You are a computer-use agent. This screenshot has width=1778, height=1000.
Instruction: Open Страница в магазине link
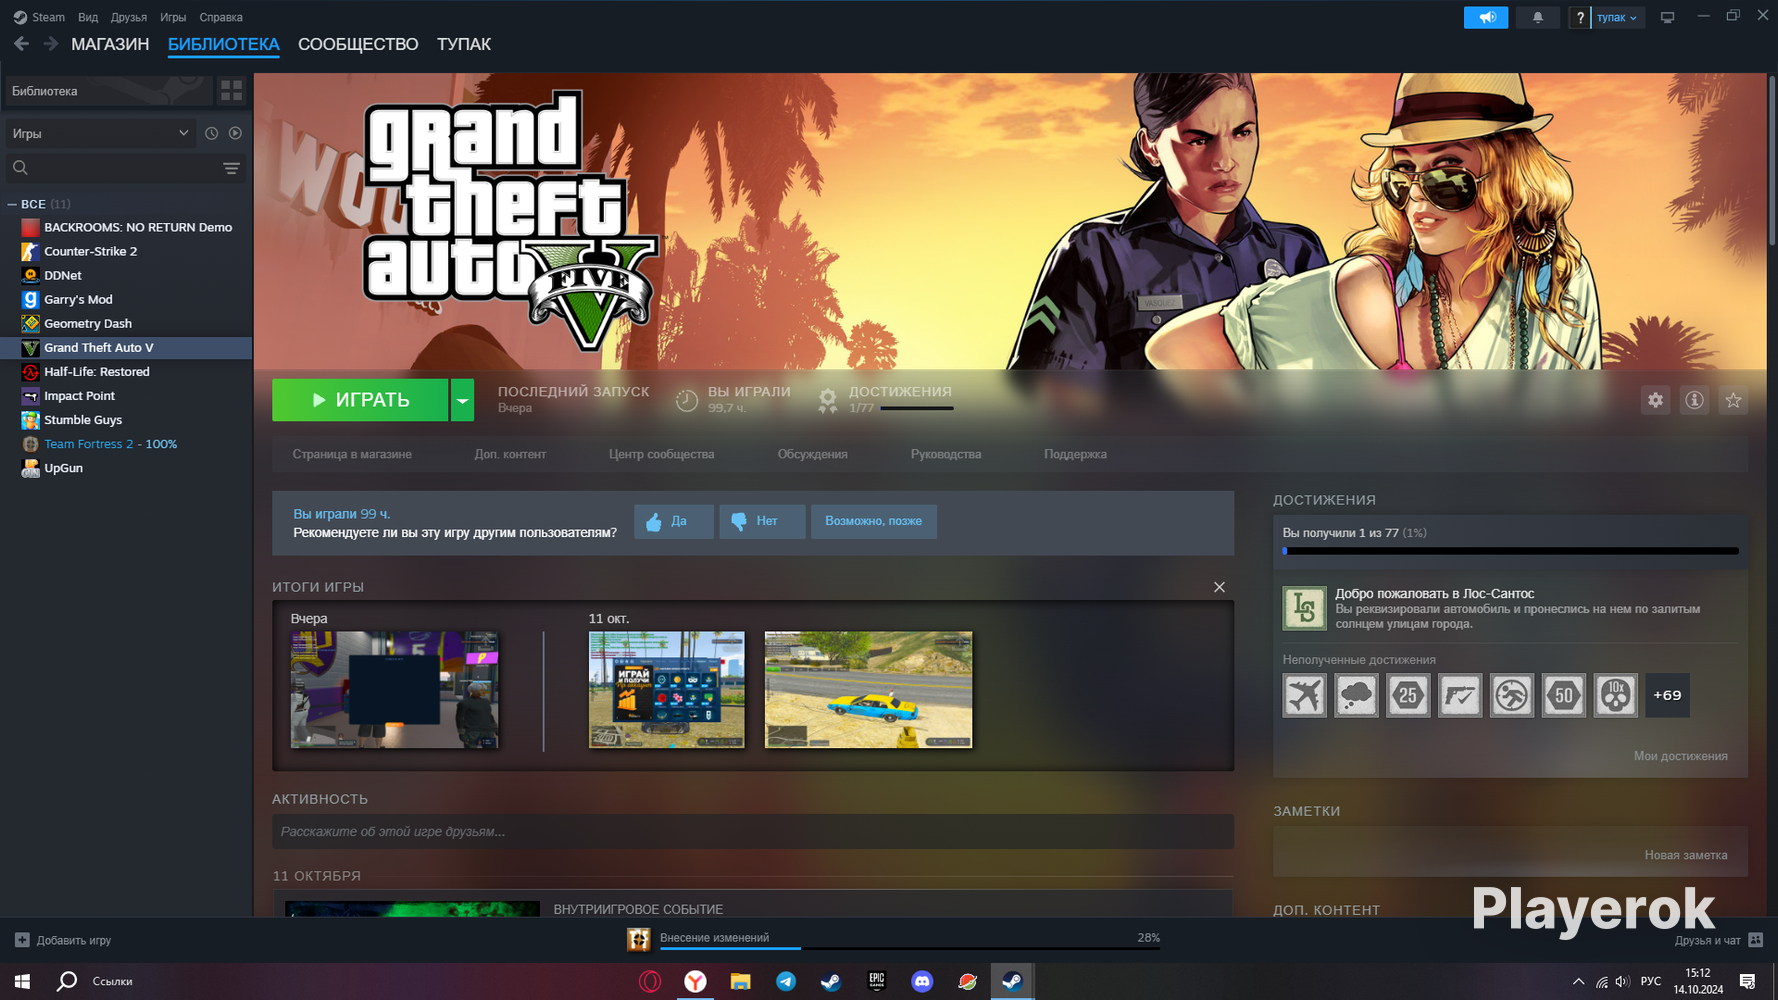(352, 454)
